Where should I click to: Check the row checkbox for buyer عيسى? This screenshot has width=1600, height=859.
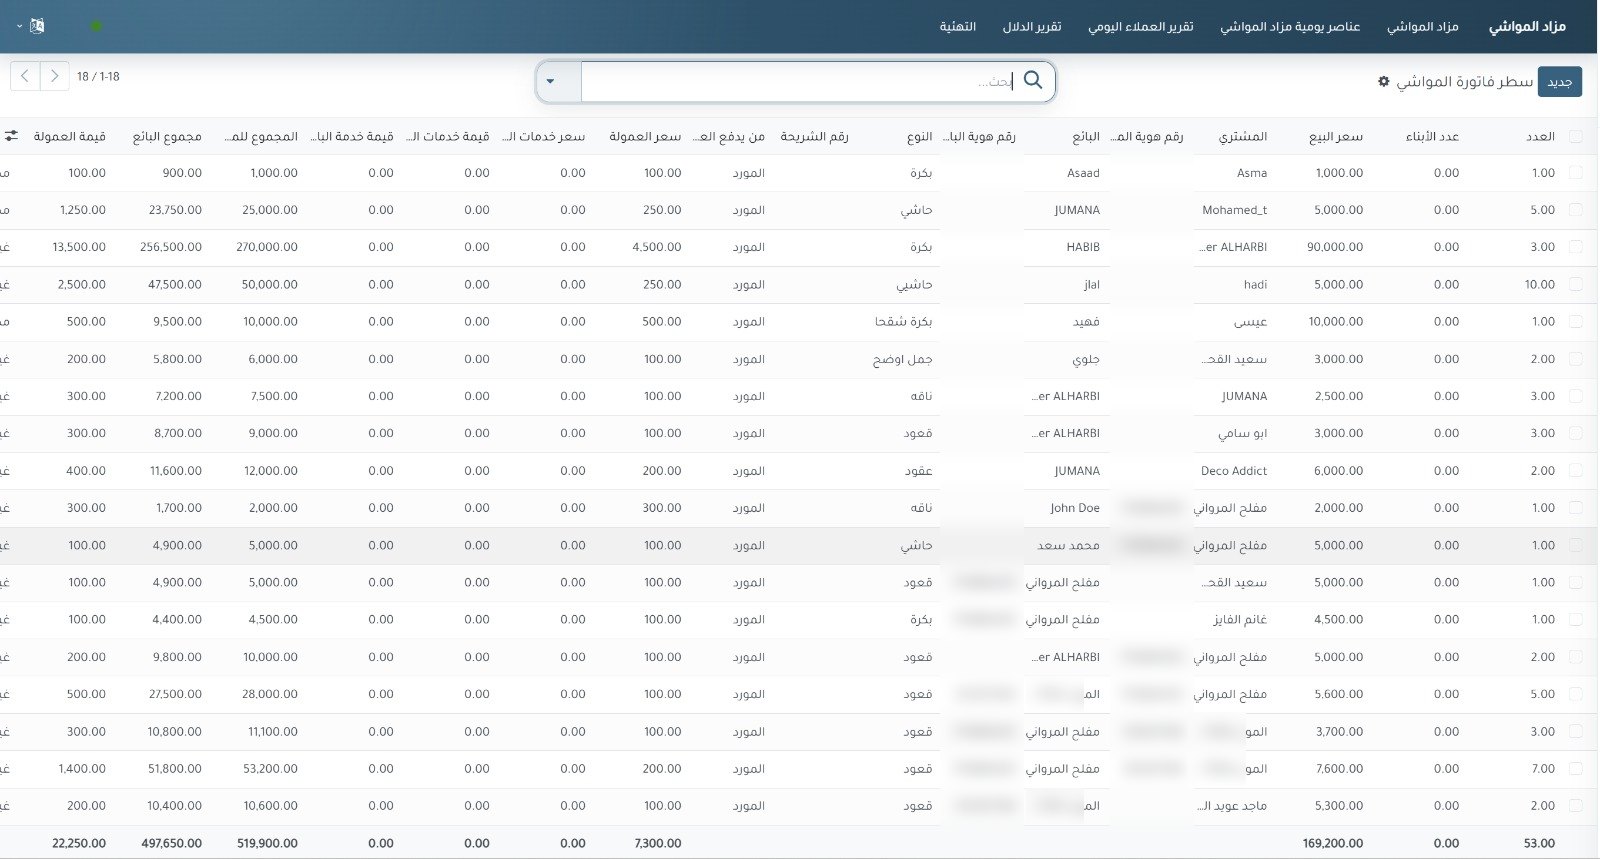1576,322
